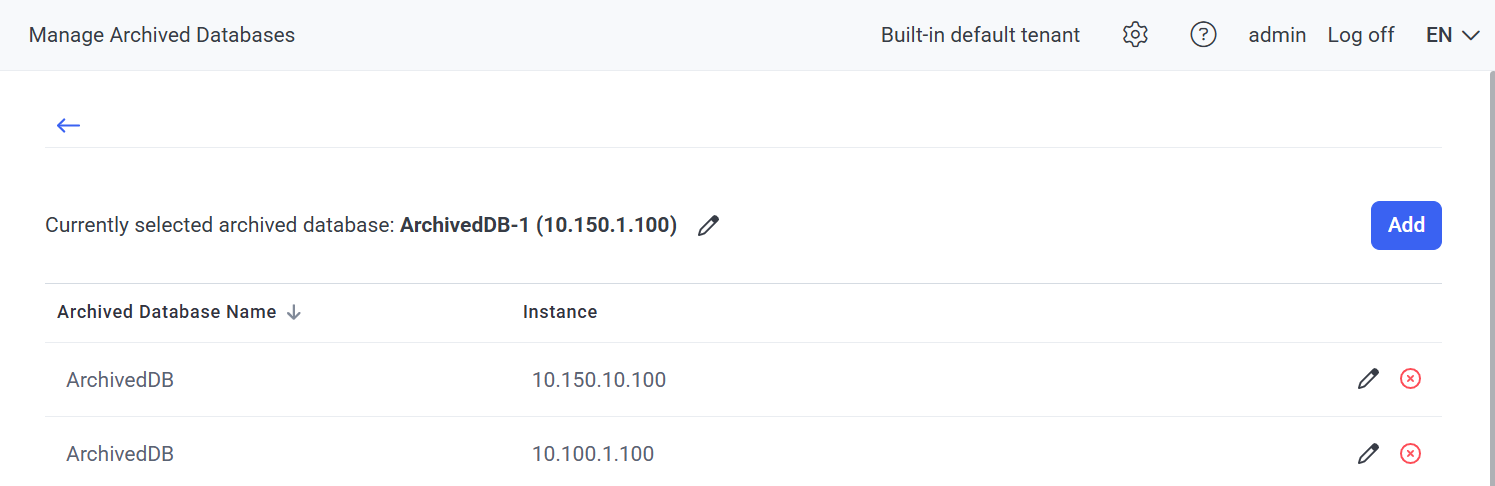
Task: Click the 10.150.10.100 instance cell
Action: click(x=598, y=380)
